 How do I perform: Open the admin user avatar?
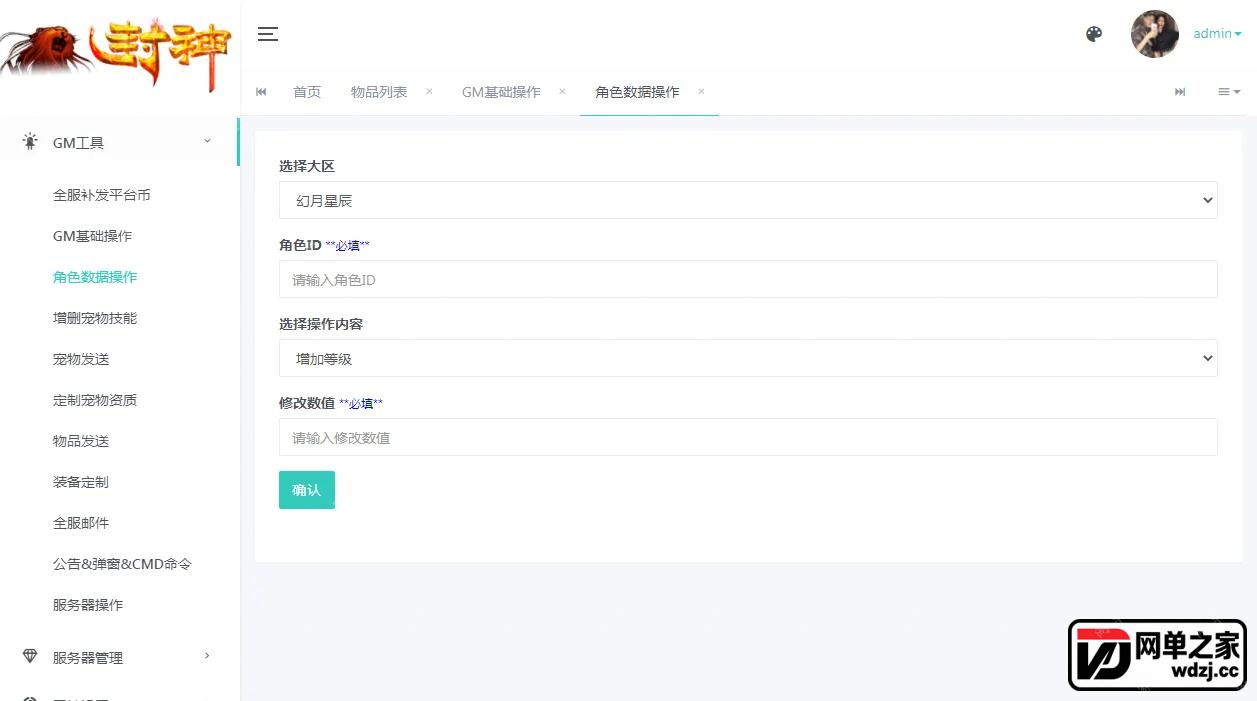point(1155,34)
